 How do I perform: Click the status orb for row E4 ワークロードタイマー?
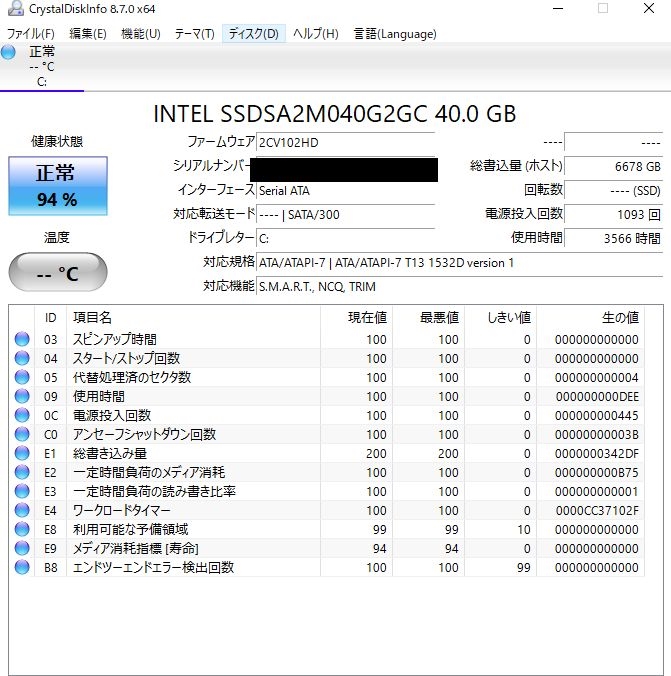(x=22, y=510)
